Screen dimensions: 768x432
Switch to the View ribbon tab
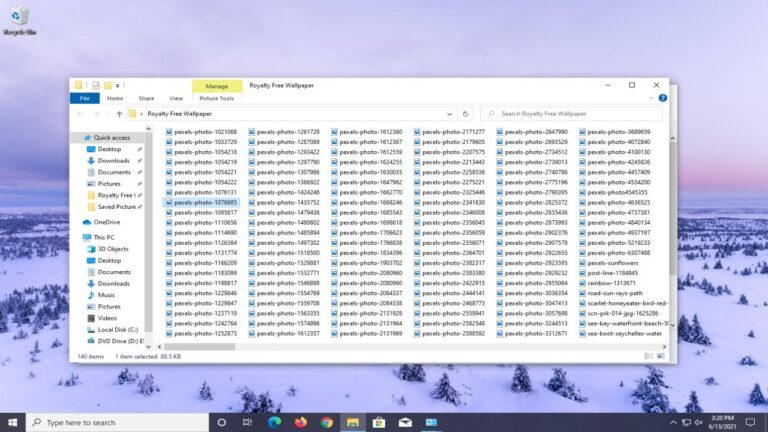(x=176, y=98)
